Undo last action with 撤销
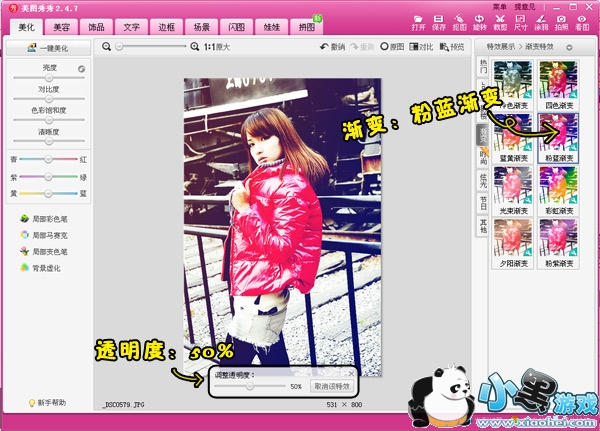Screen dimensions: 600x431 pyautogui.click(x=333, y=47)
